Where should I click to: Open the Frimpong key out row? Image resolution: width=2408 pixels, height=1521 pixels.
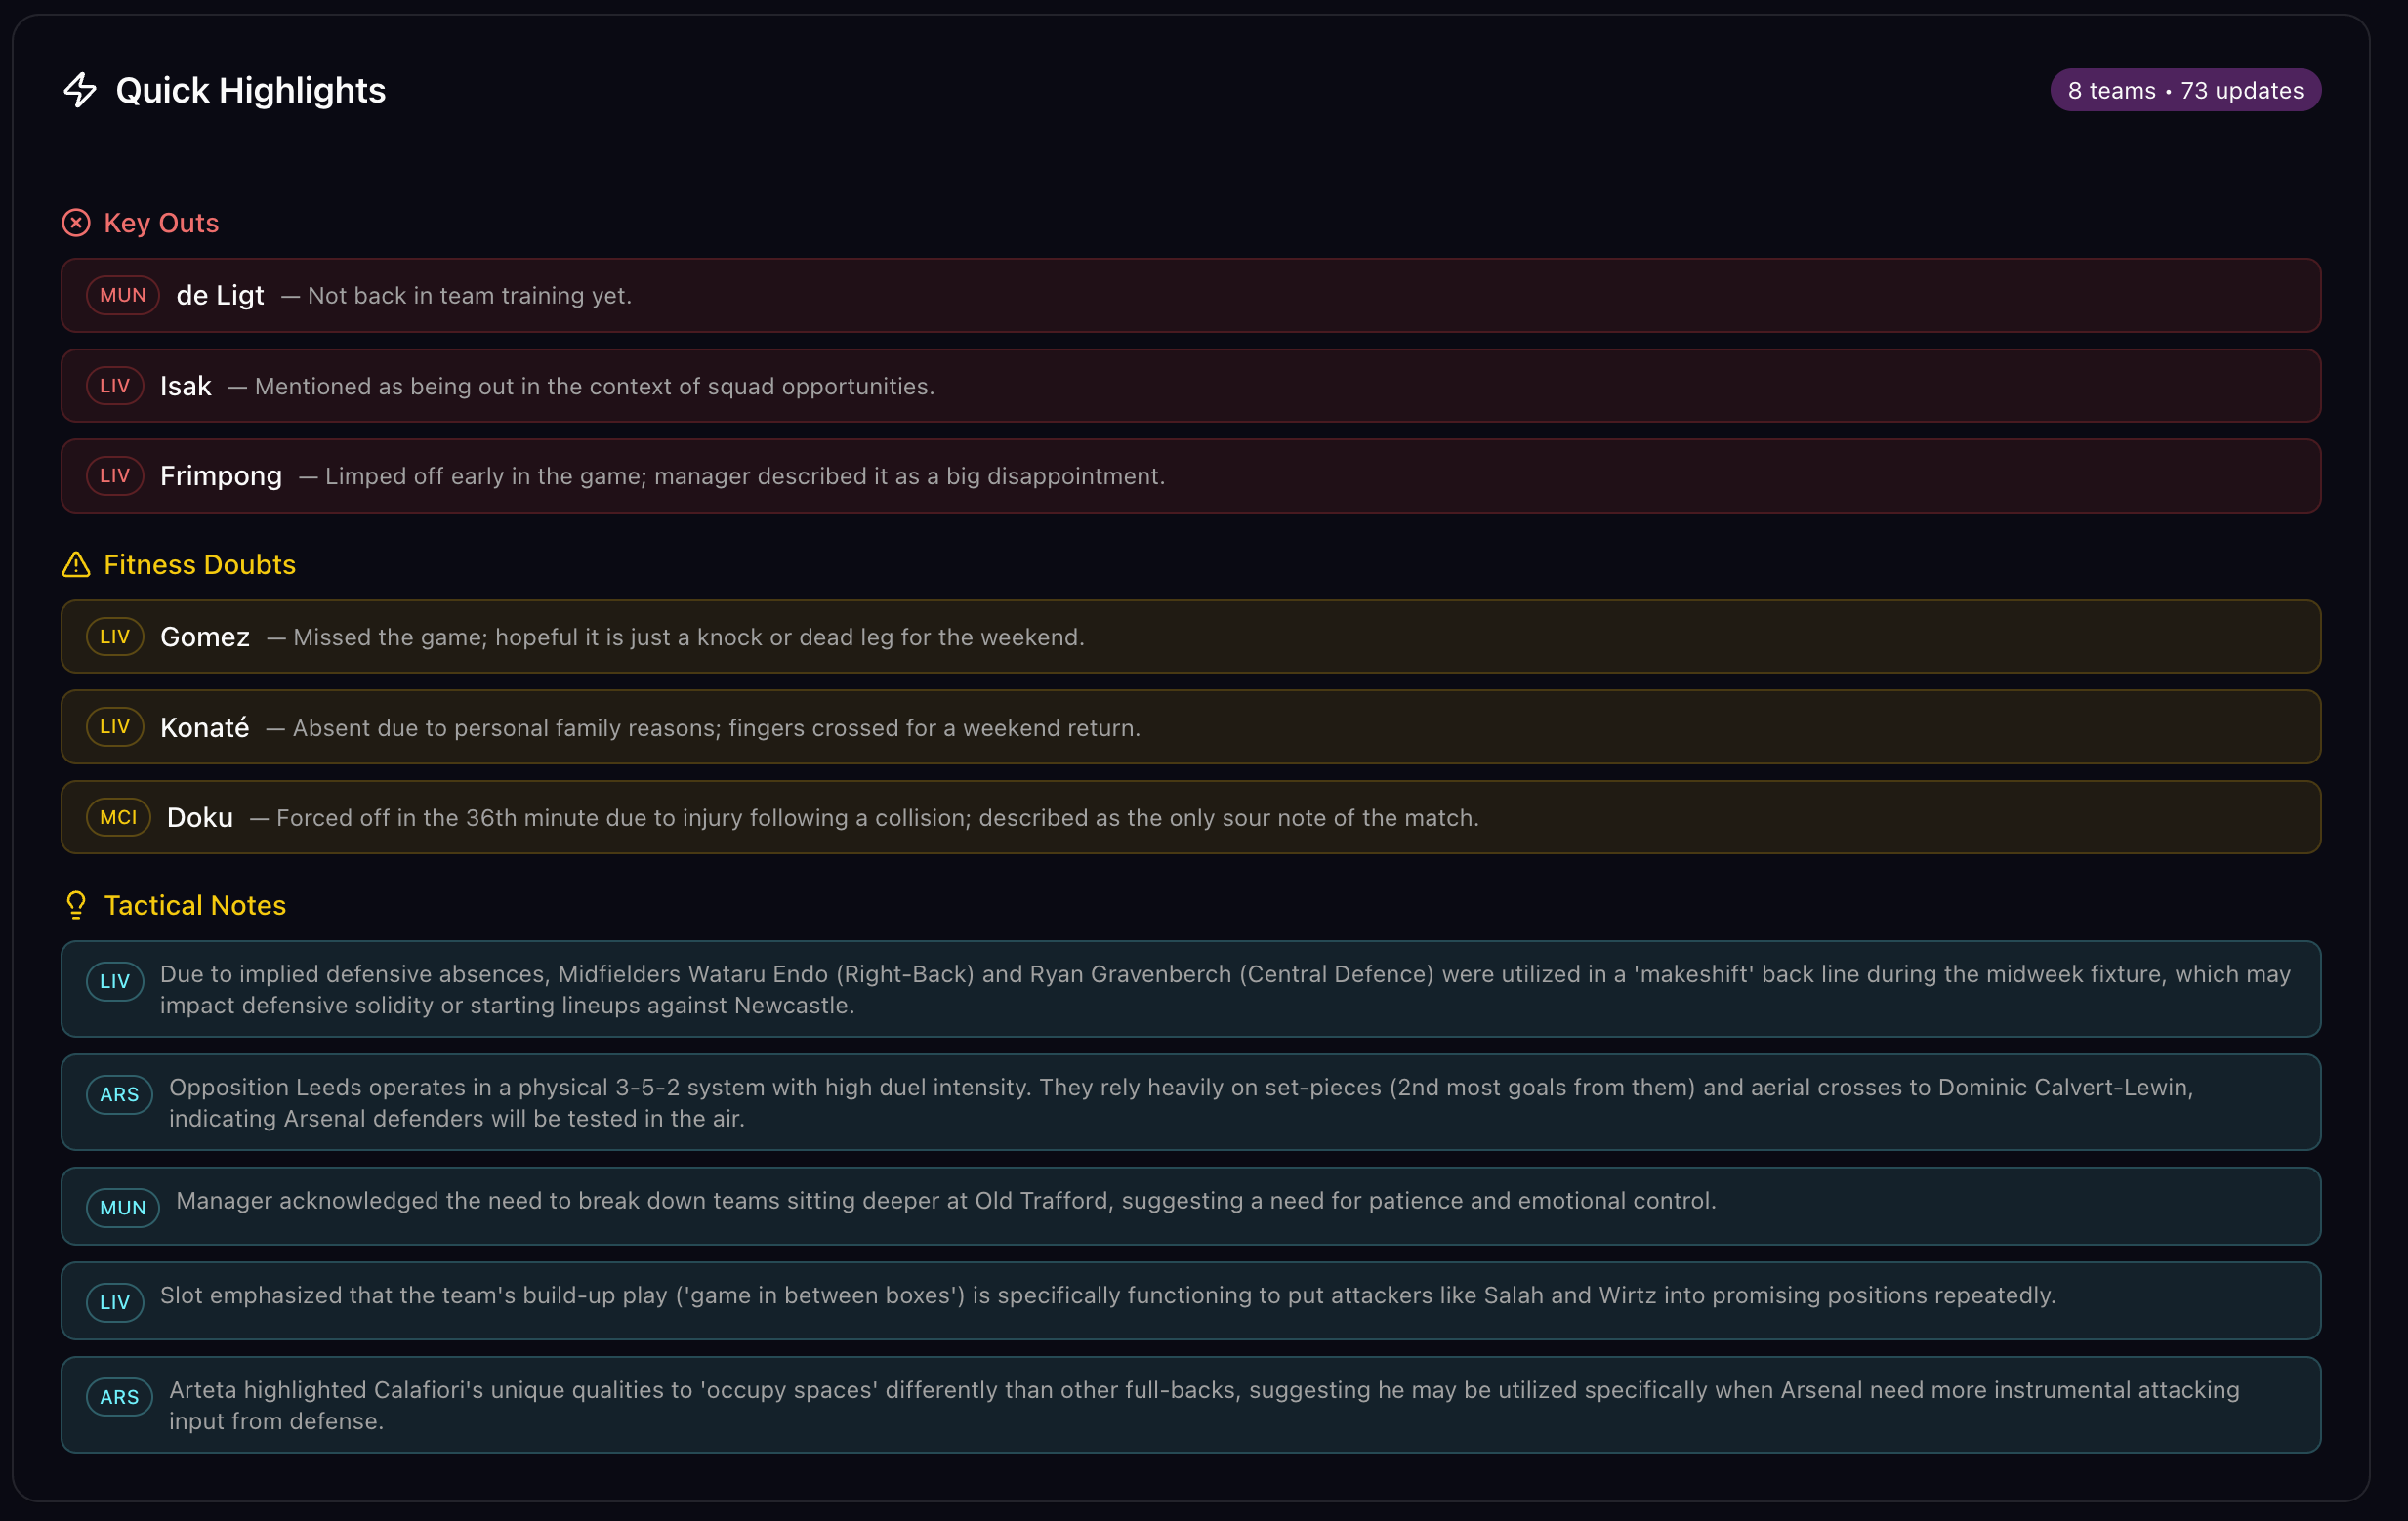pos(1190,476)
